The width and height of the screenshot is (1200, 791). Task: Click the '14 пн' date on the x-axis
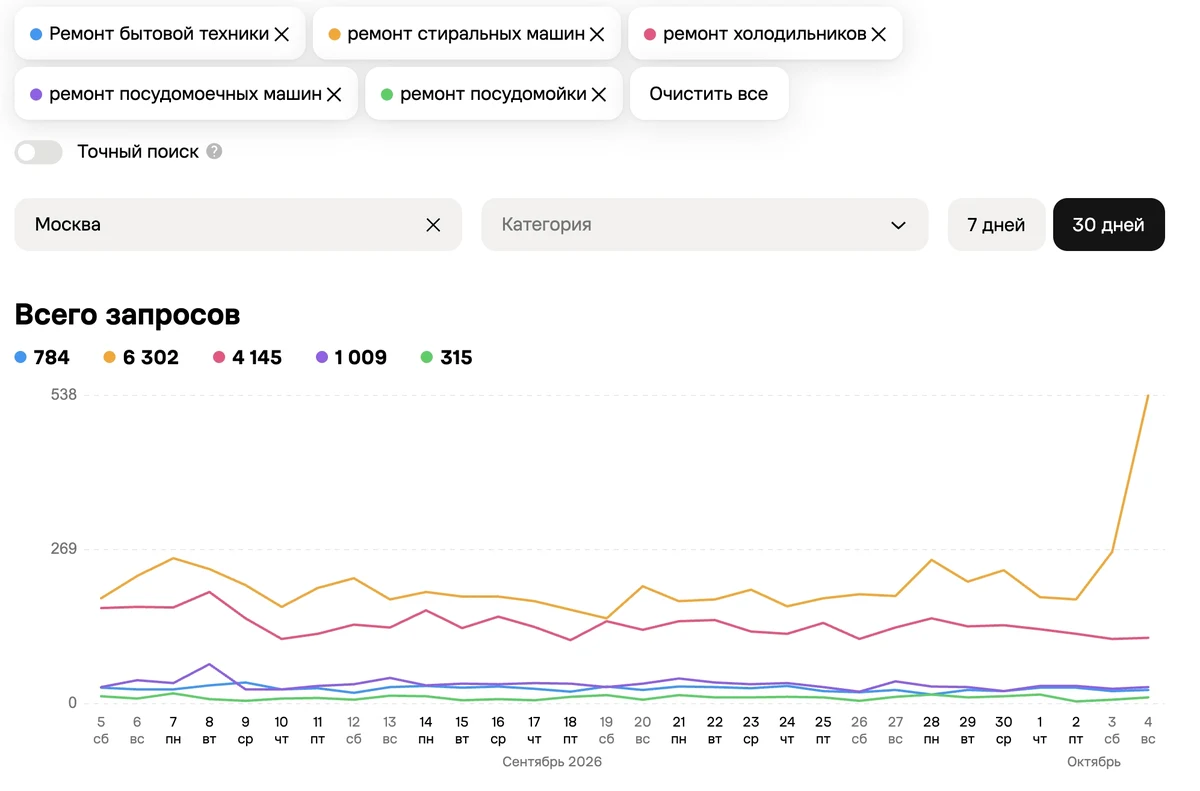pyautogui.click(x=426, y=730)
